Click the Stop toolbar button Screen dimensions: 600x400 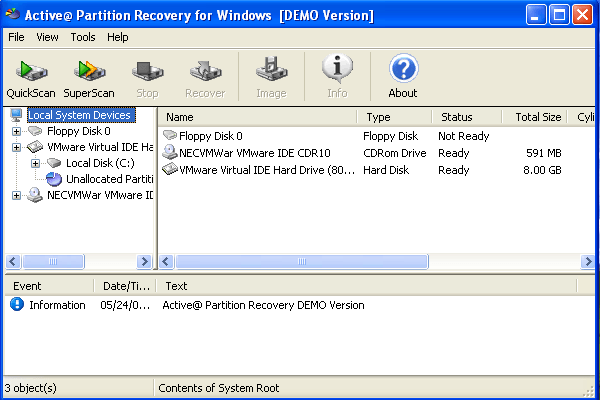(x=147, y=78)
